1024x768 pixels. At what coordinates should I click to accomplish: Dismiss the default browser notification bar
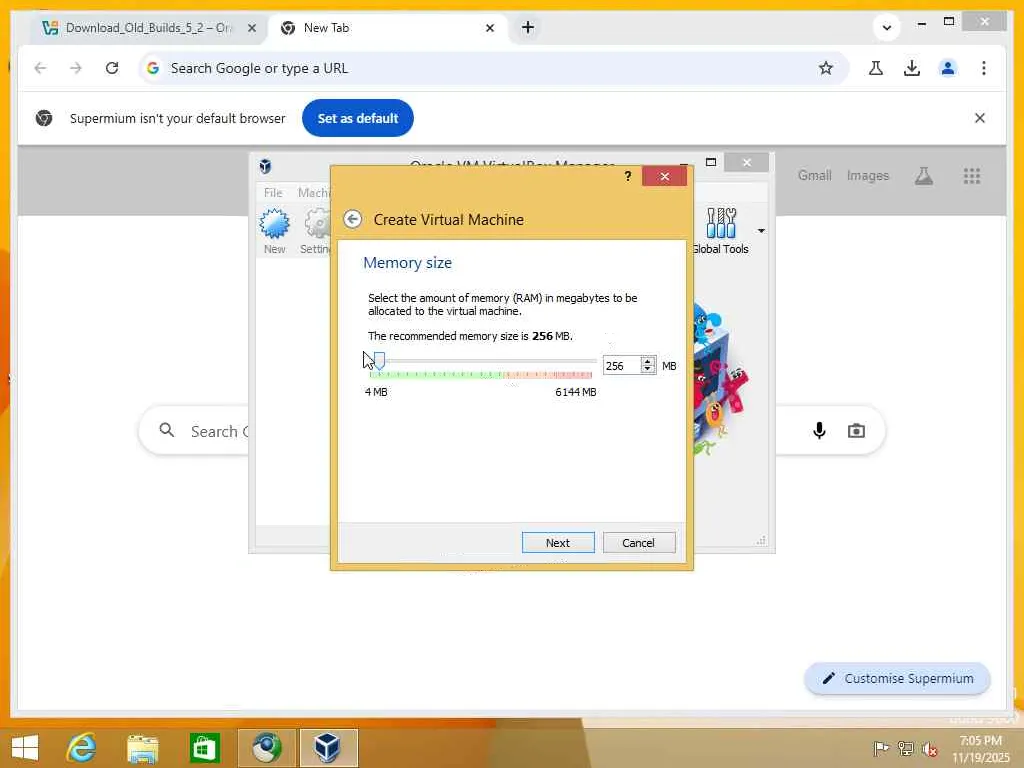[x=980, y=118]
